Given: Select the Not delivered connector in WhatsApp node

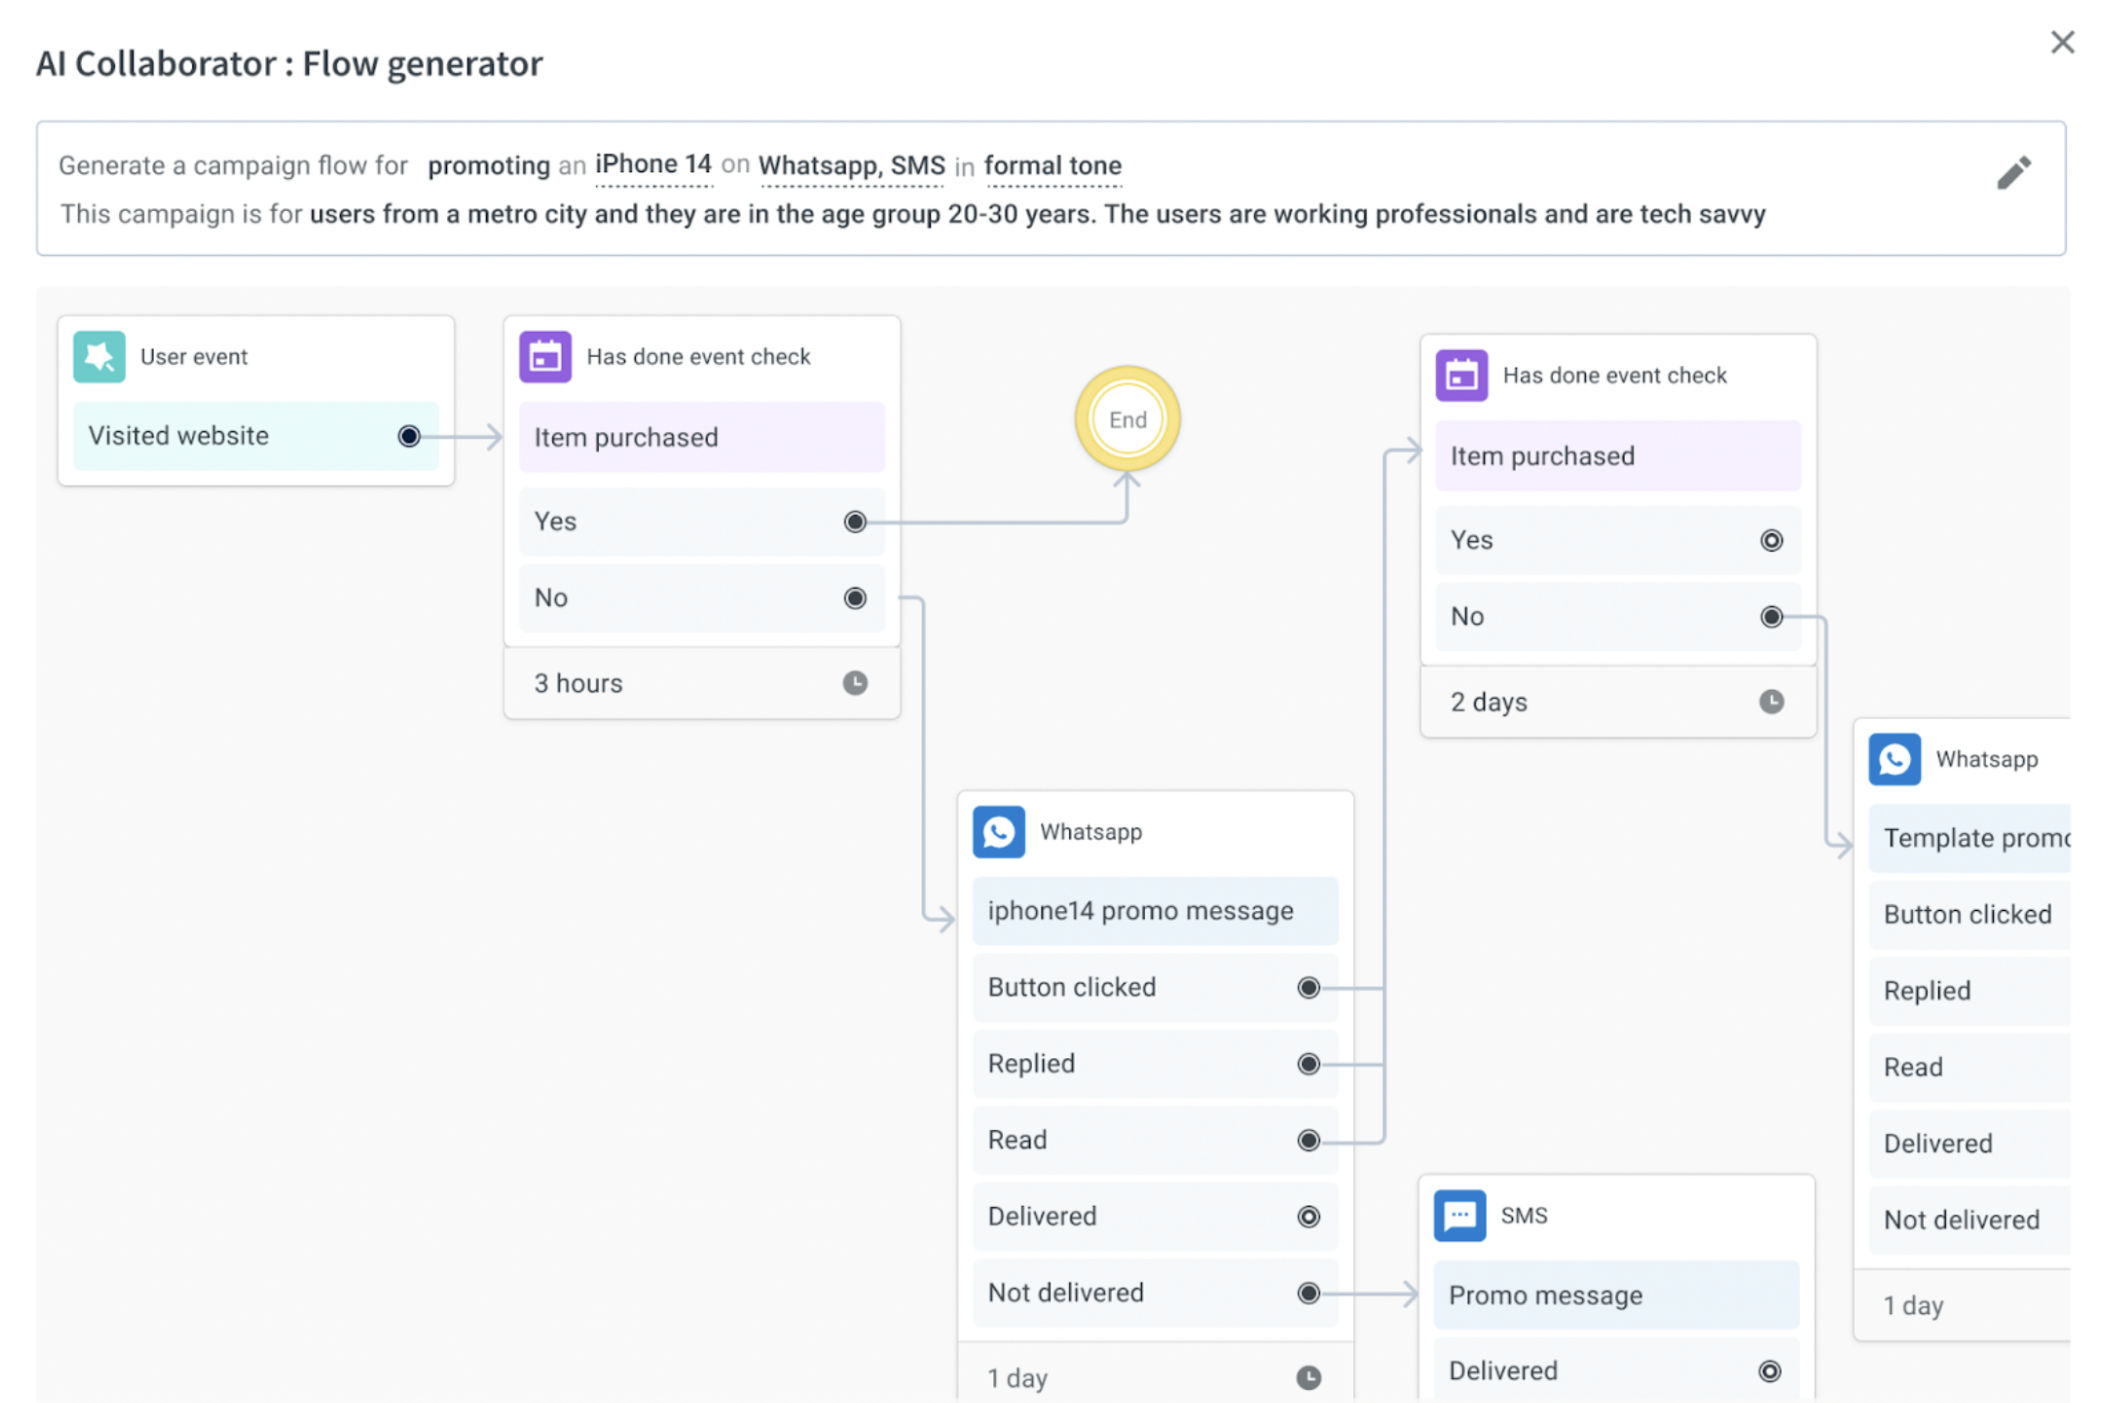Looking at the screenshot, I should [1308, 1292].
